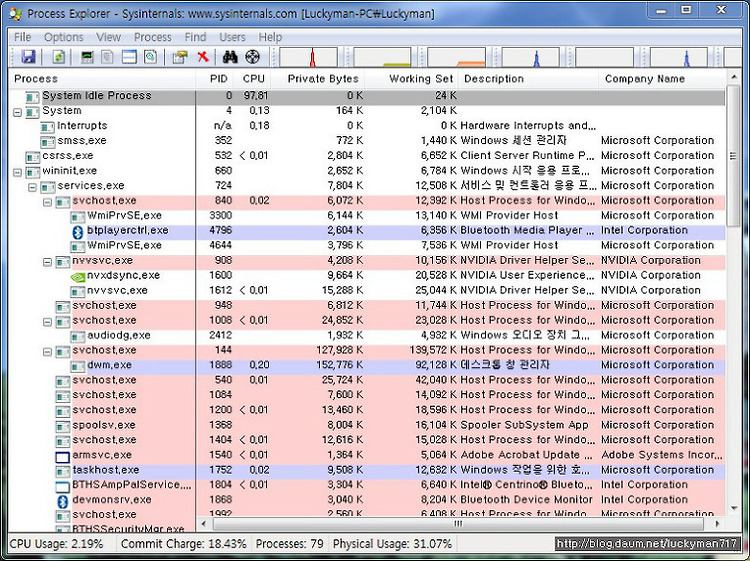Select WmiPrvSE.exe with PID 3300
The width and height of the screenshot is (750, 561).
[x=367, y=216]
